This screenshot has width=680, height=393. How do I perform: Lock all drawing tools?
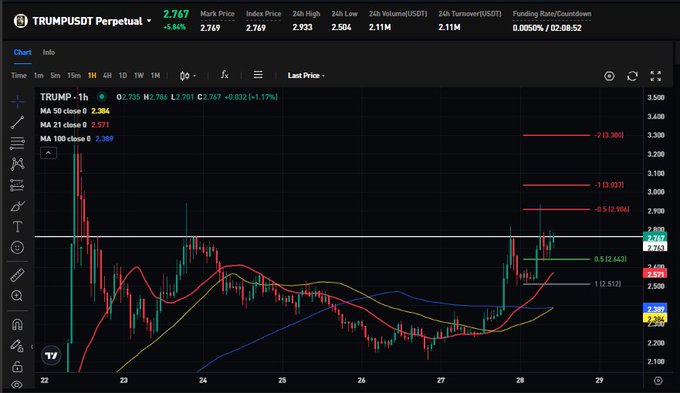tap(17, 367)
